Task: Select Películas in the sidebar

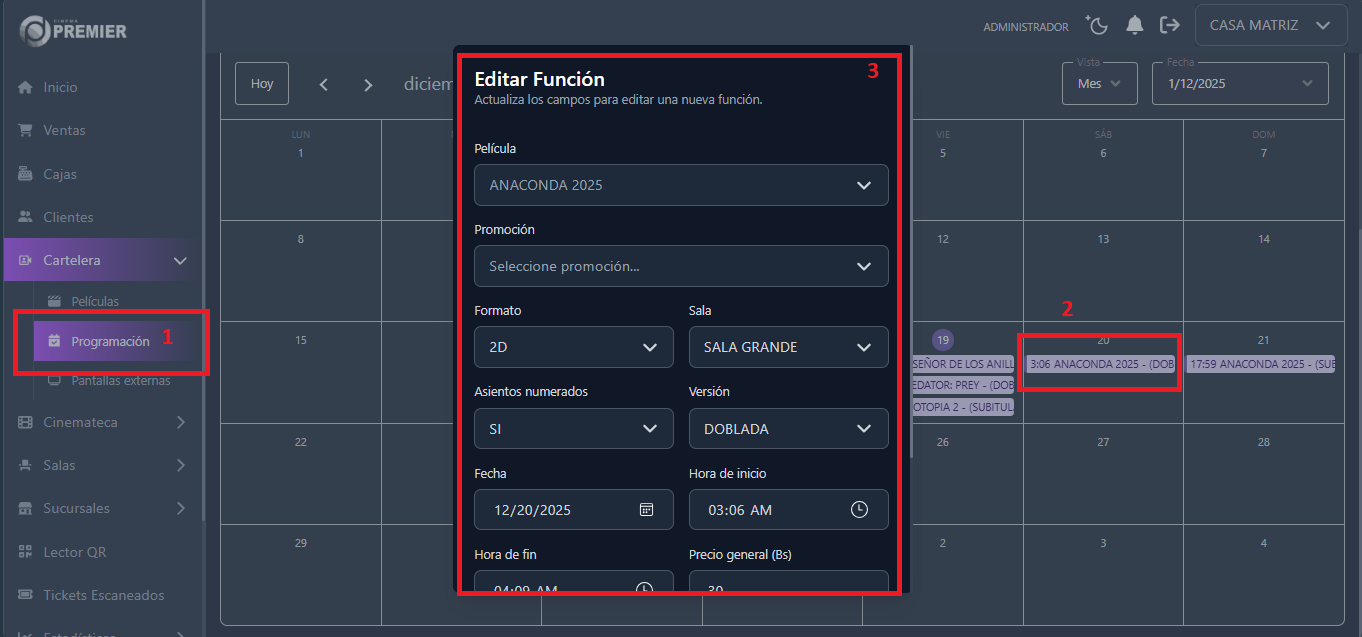Action: 95,301
